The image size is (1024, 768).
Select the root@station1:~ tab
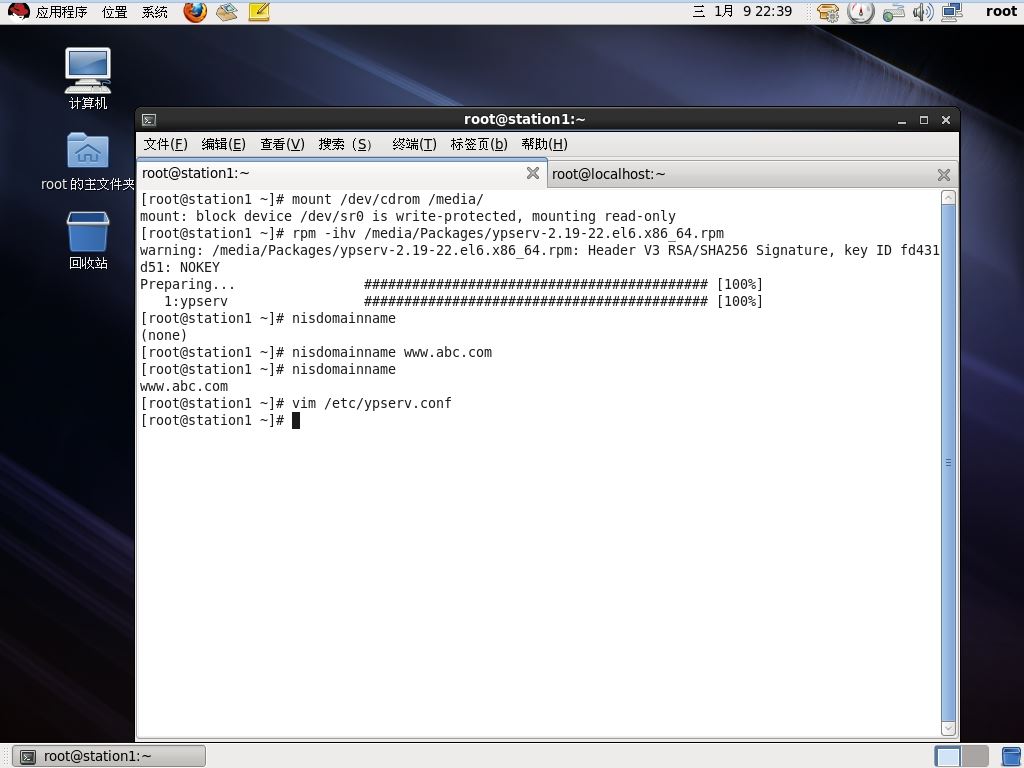342,173
